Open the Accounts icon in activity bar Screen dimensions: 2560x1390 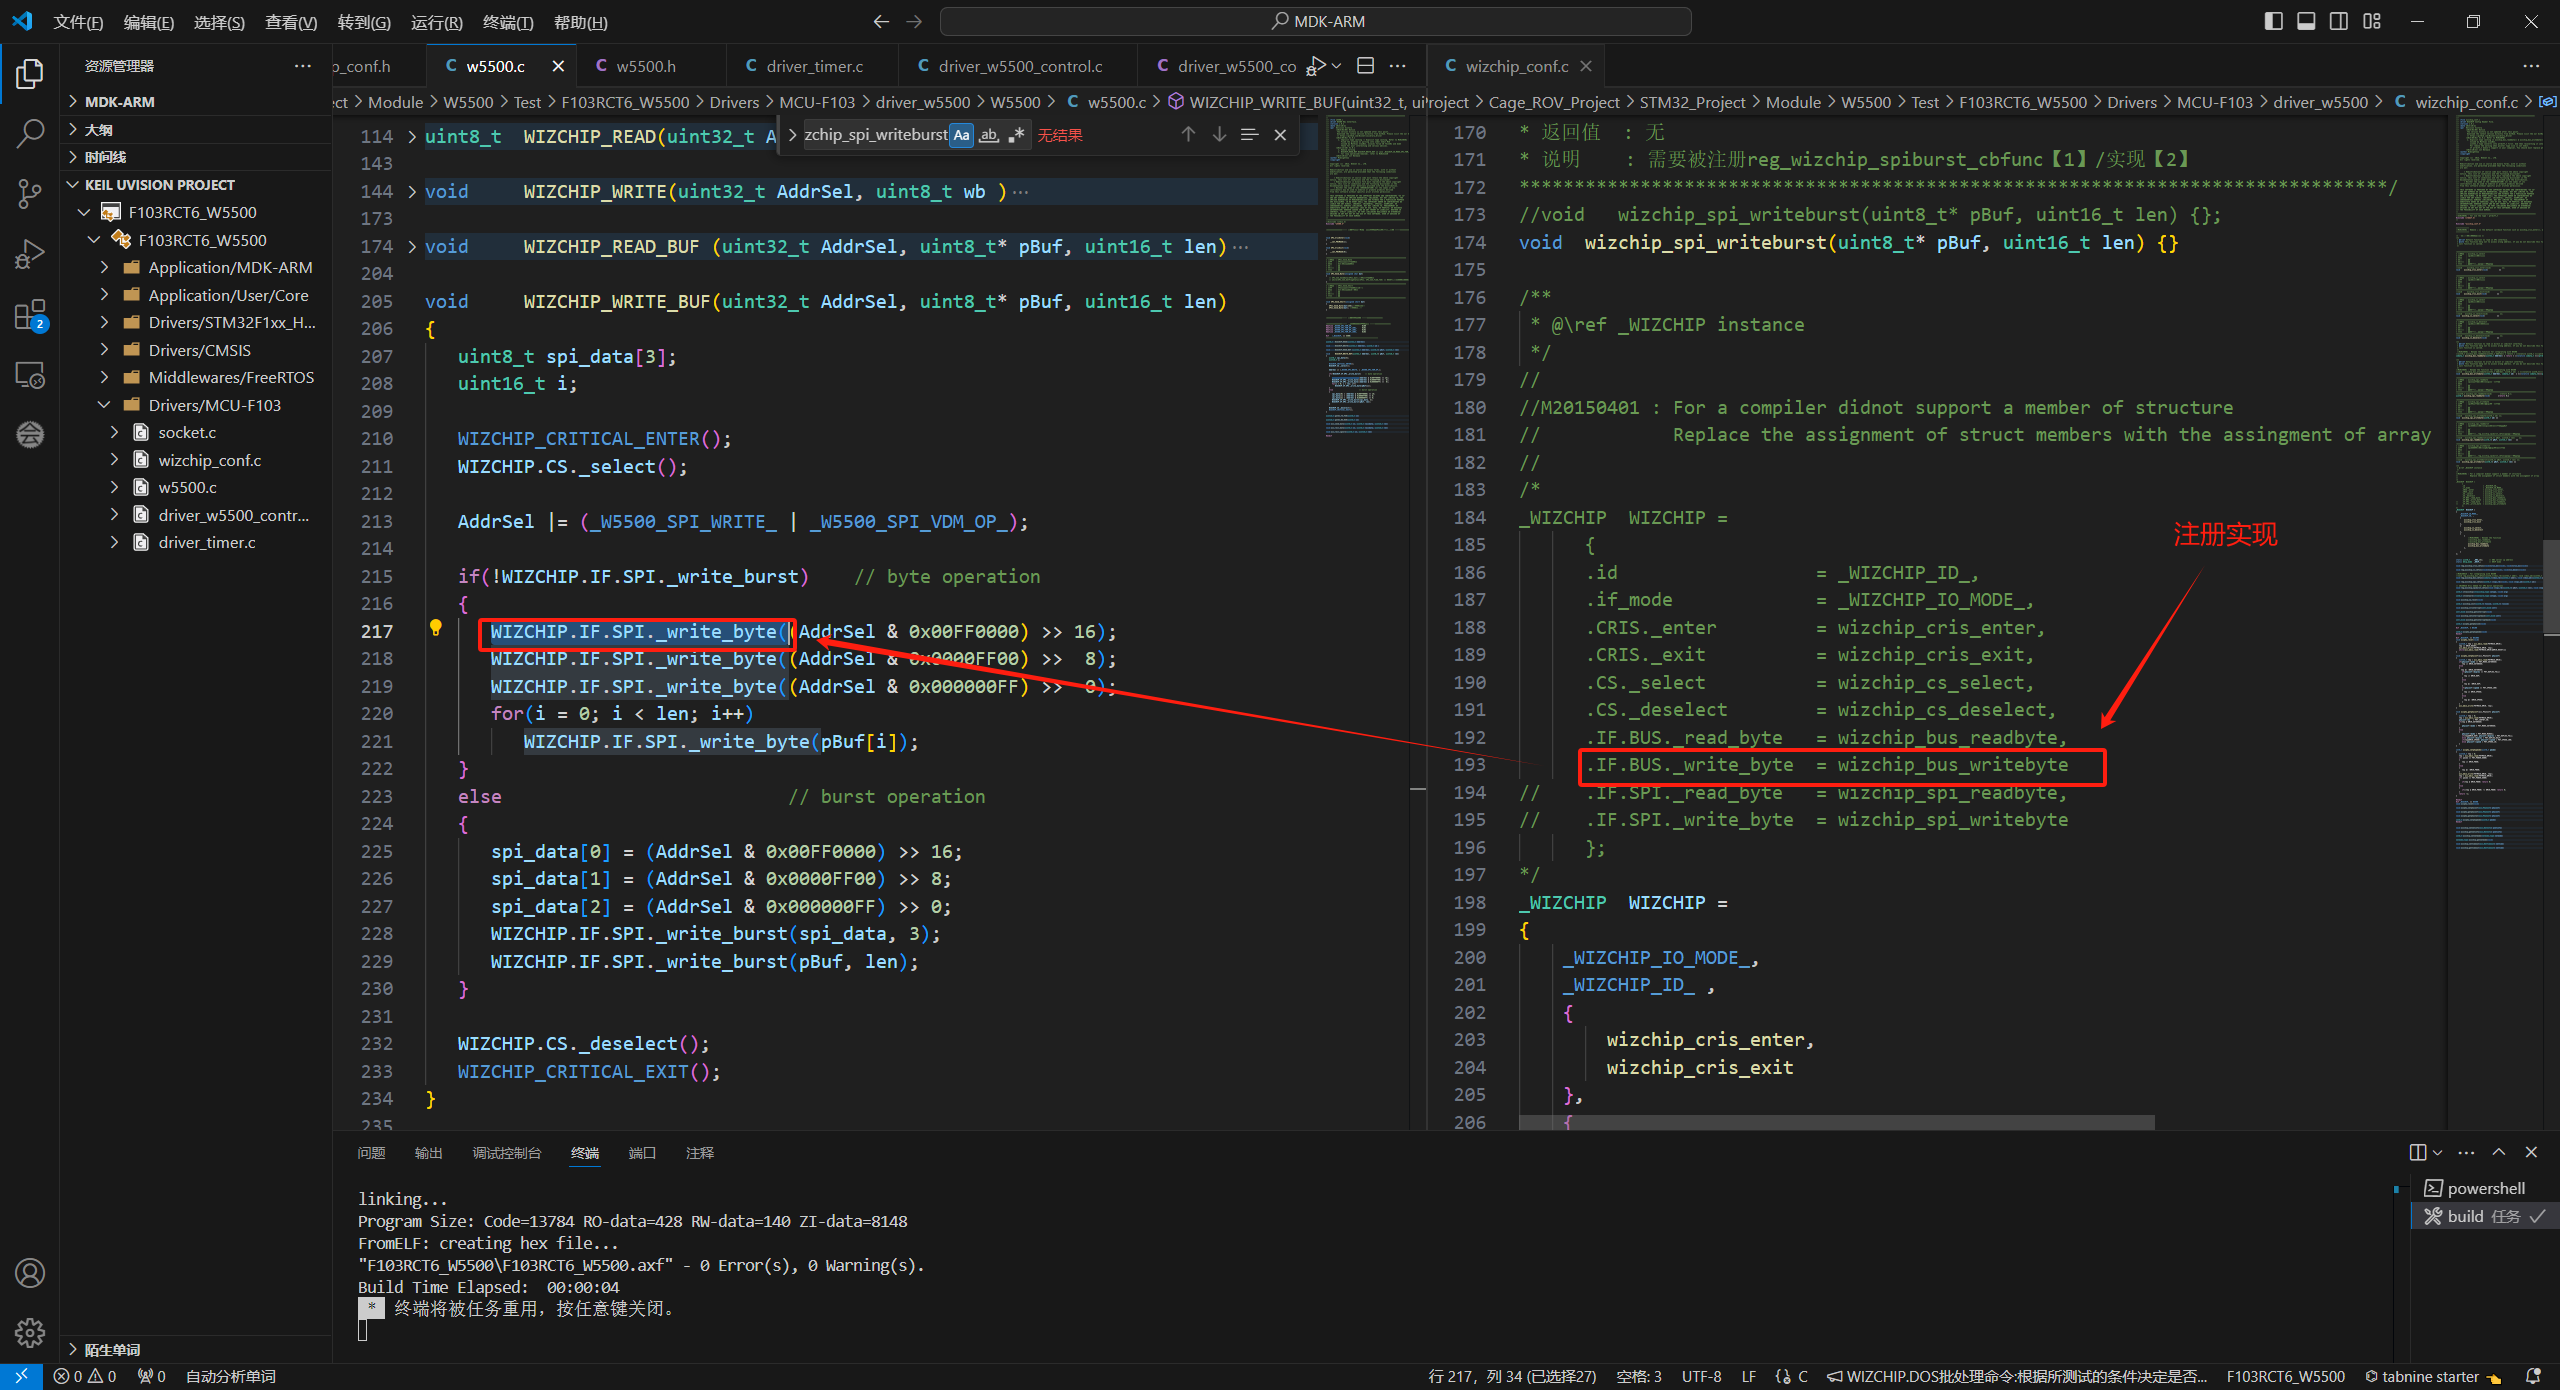[30, 1273]
